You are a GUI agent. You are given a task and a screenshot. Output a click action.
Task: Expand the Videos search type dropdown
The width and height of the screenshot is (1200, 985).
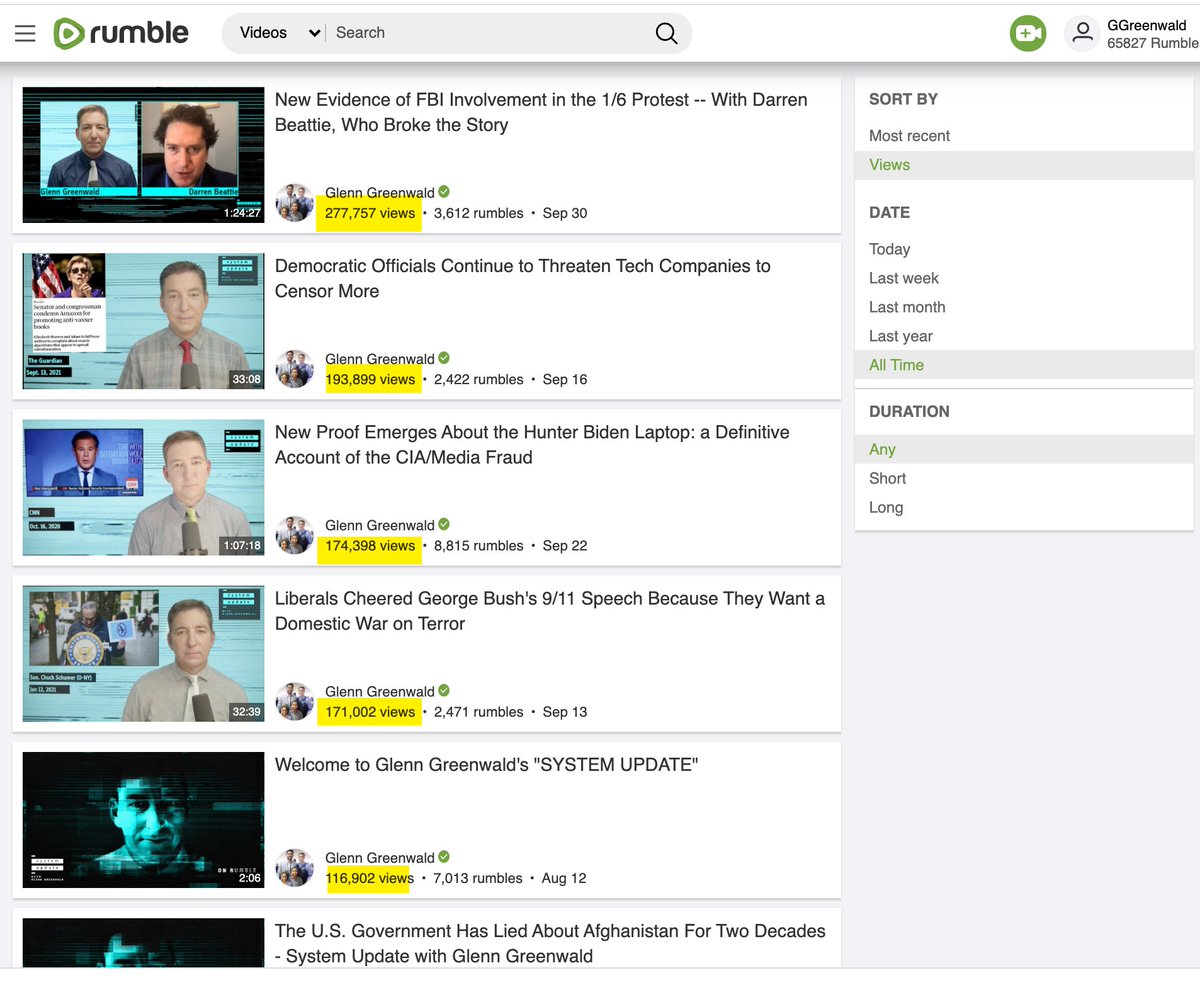pyautogui.click(x=279, y=33)
